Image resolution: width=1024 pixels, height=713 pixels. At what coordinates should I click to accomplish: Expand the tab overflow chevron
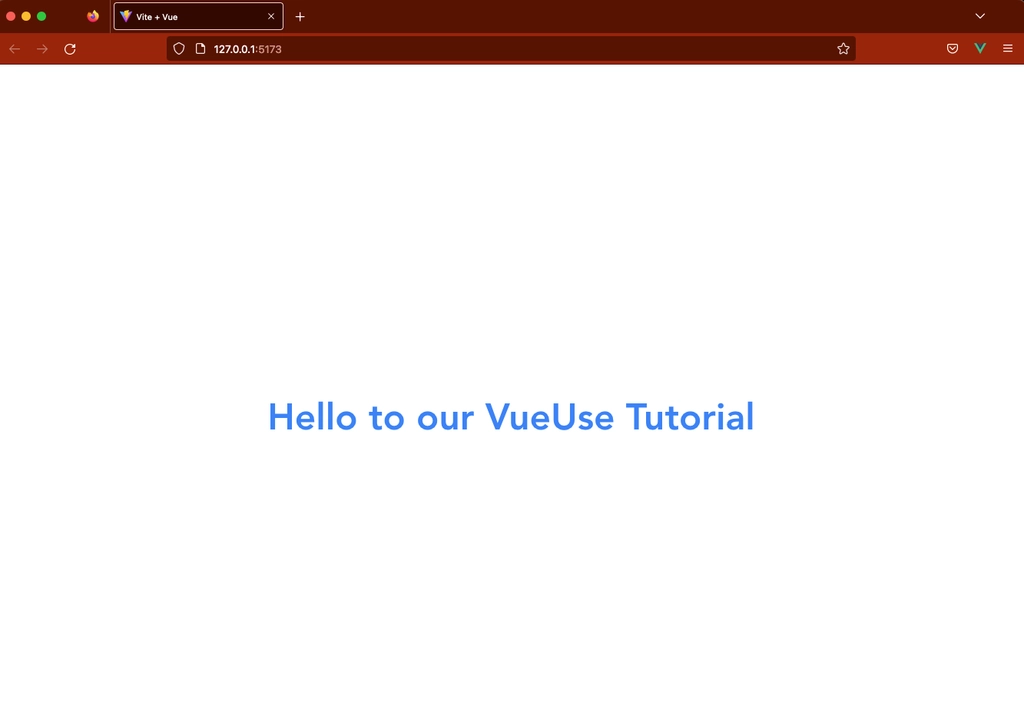(x=979, y=16)
